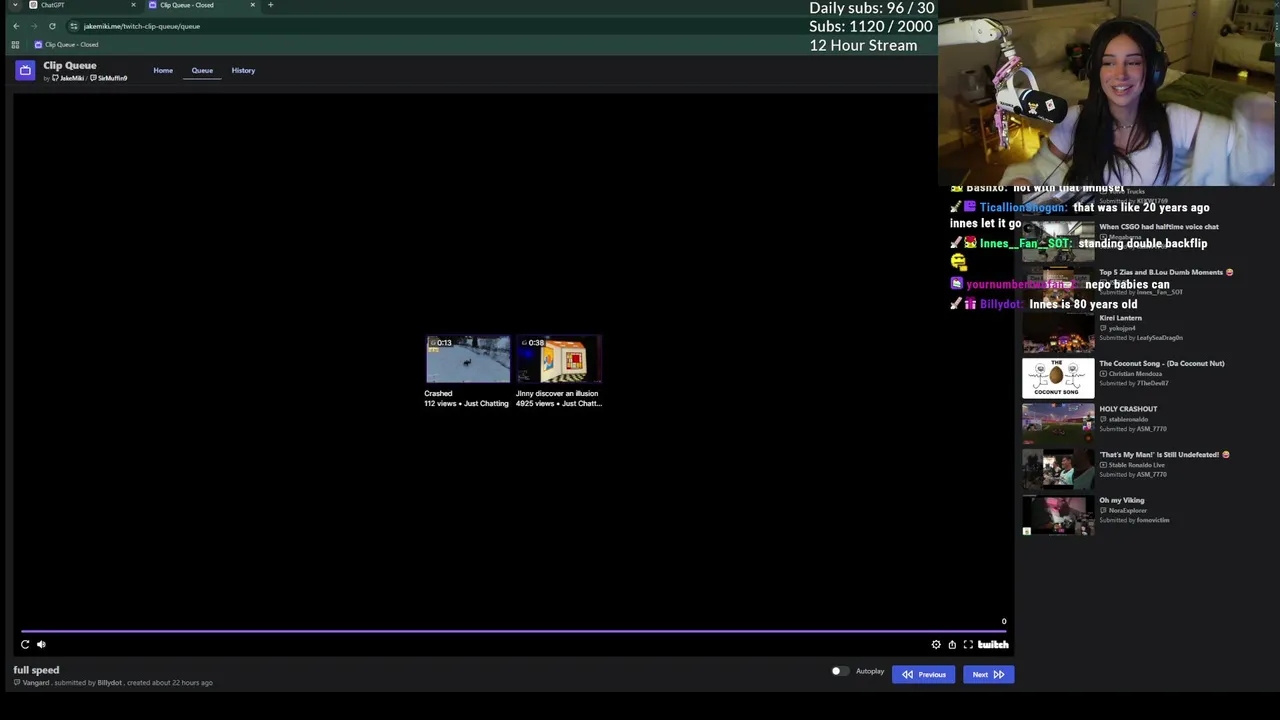The height and width of the screenshot is (720, 1280).
Task: Click the 'full speed' clip title
Action: coord(36,670)
